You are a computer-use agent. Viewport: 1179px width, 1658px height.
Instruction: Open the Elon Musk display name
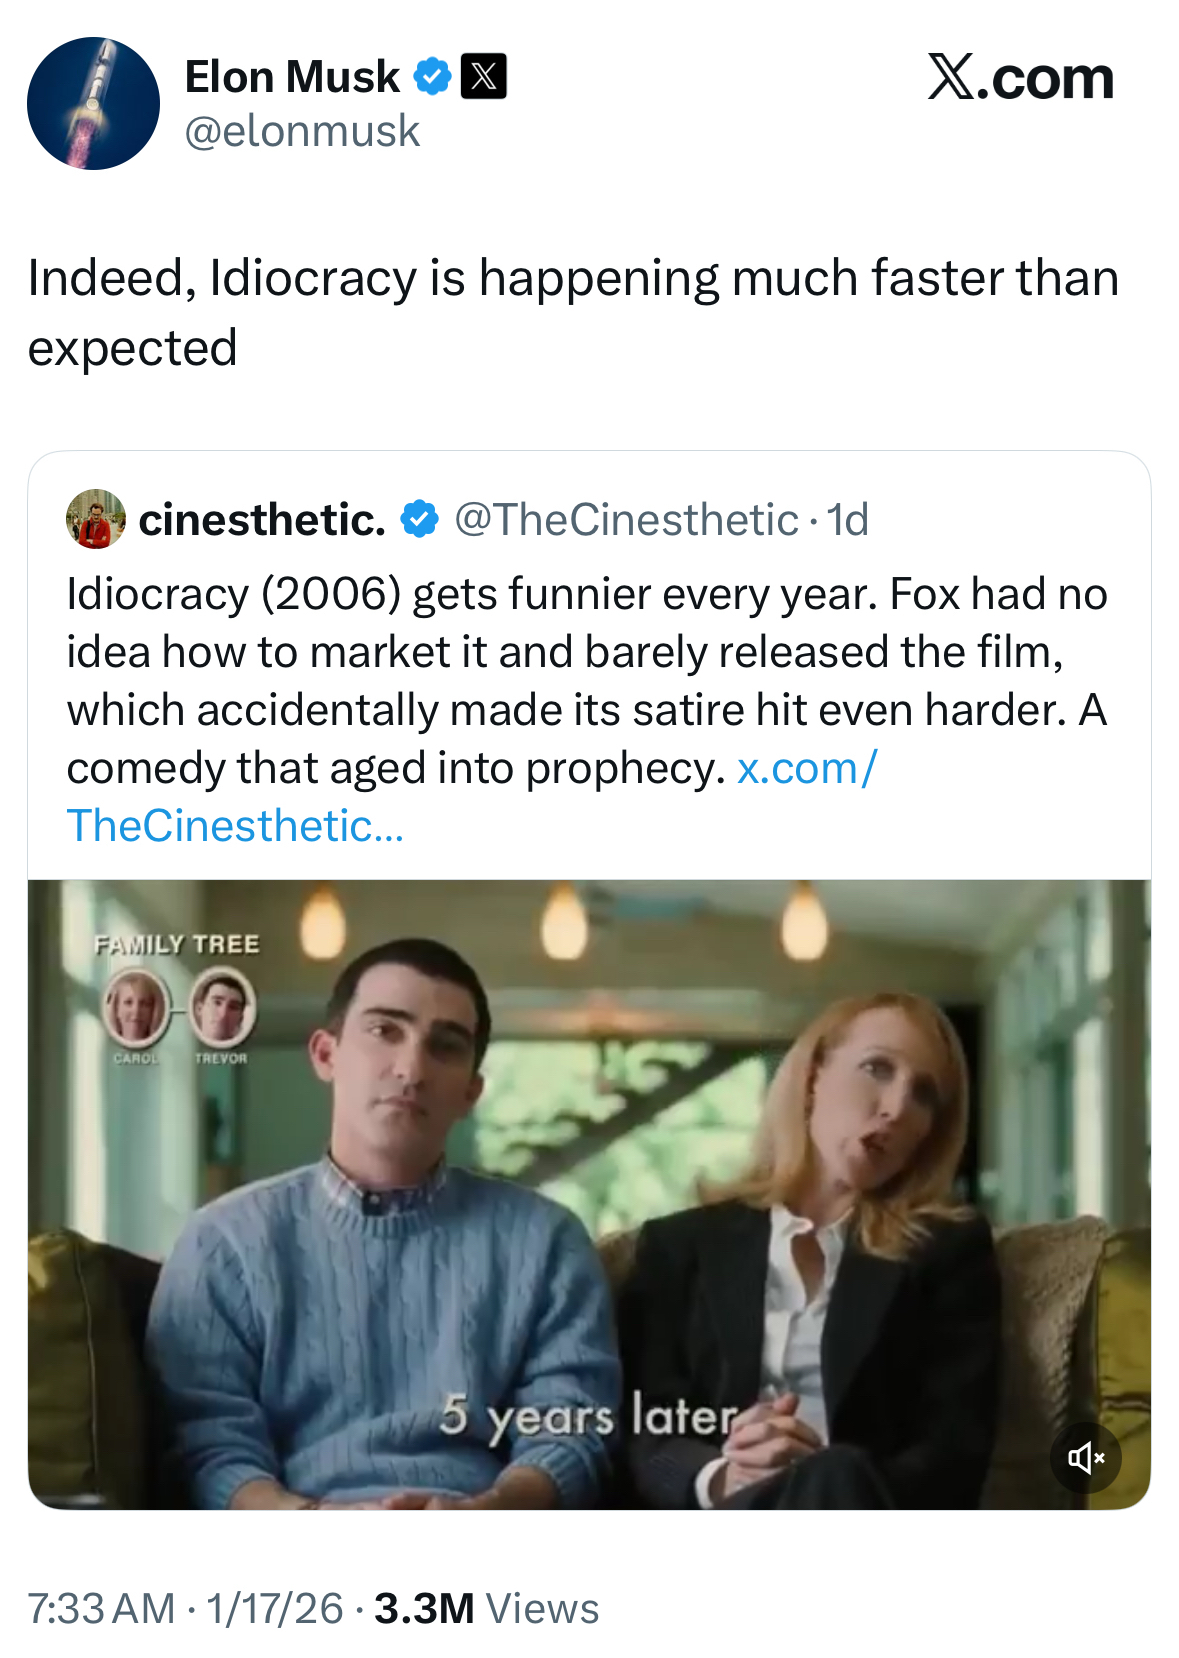pyautogui.click(x=292, y=77)
